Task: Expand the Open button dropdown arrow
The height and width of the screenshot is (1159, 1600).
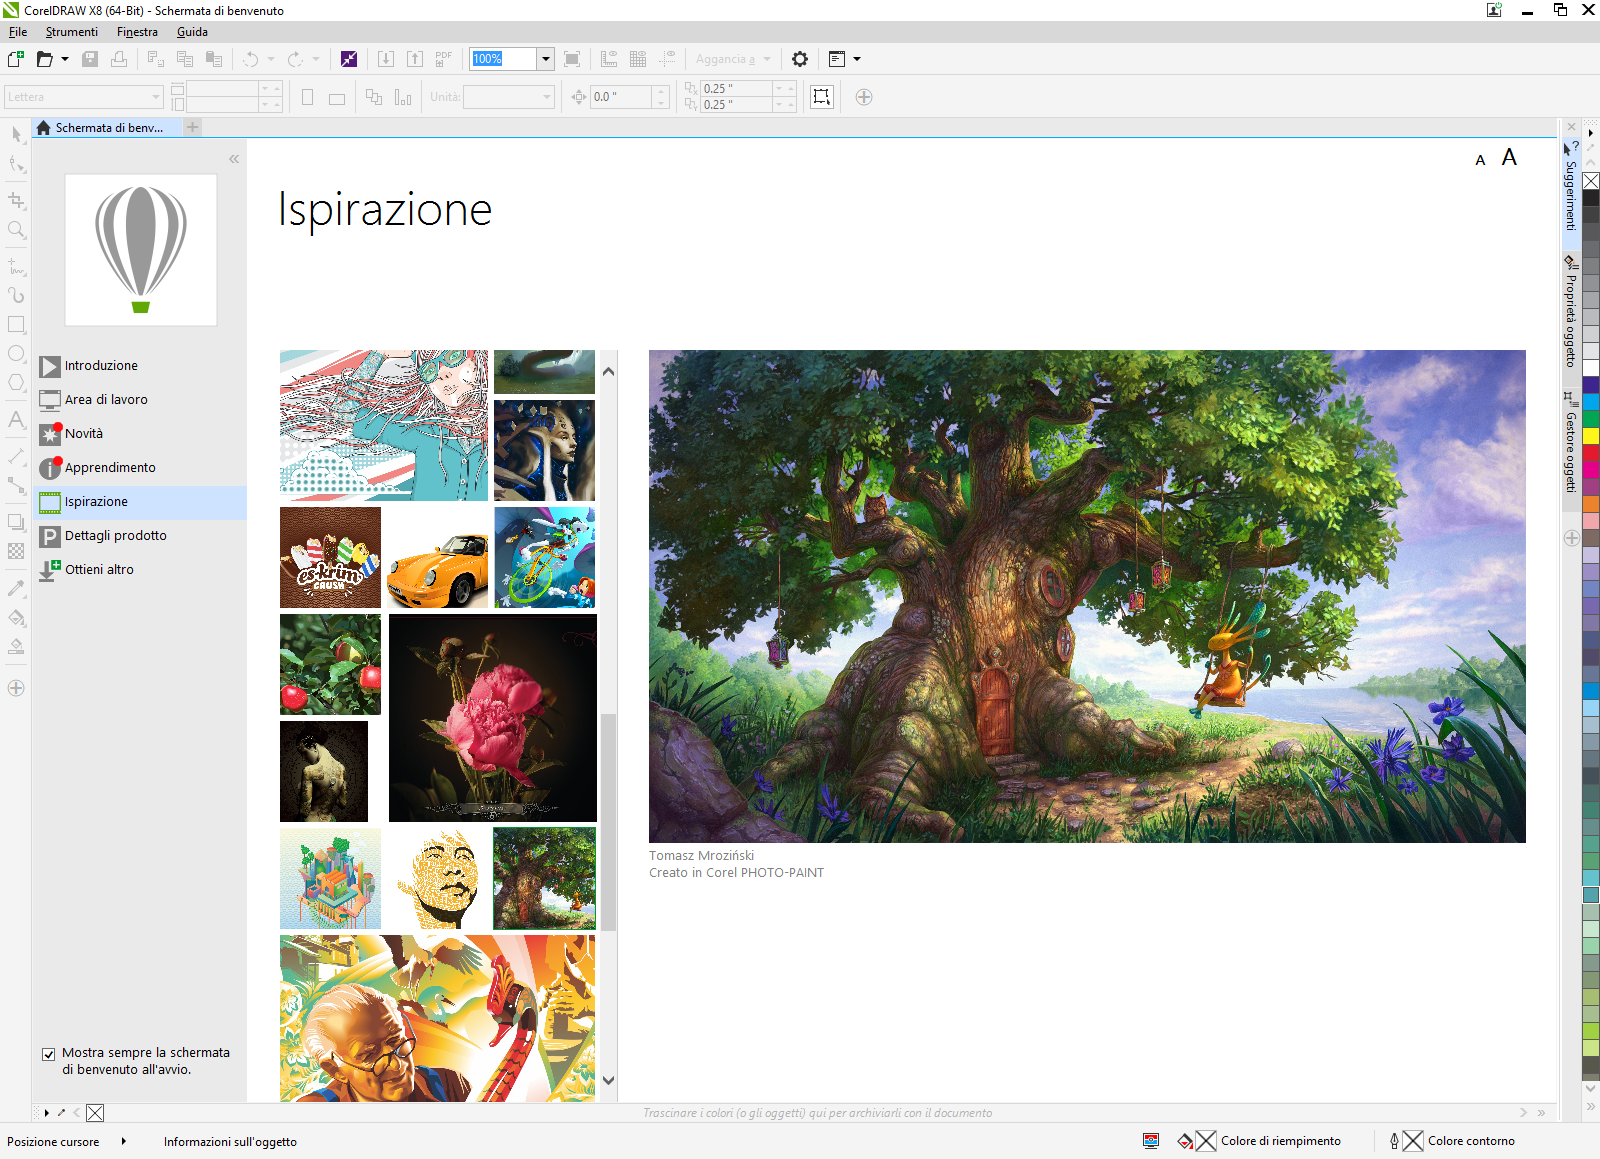Action: [65, 59]
